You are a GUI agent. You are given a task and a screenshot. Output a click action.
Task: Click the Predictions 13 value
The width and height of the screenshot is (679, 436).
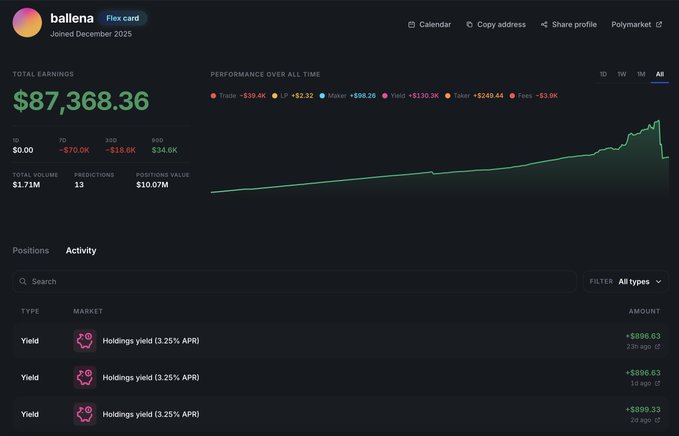(79, 185)
